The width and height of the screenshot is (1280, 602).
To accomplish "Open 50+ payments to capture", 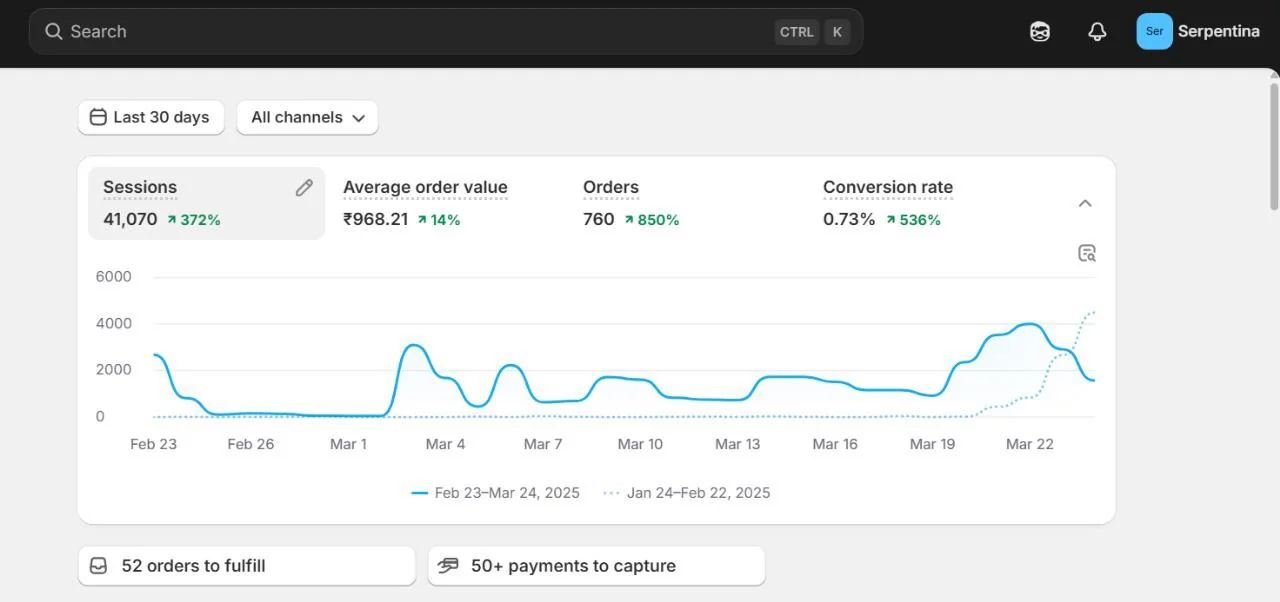I will tap(596, 566).
